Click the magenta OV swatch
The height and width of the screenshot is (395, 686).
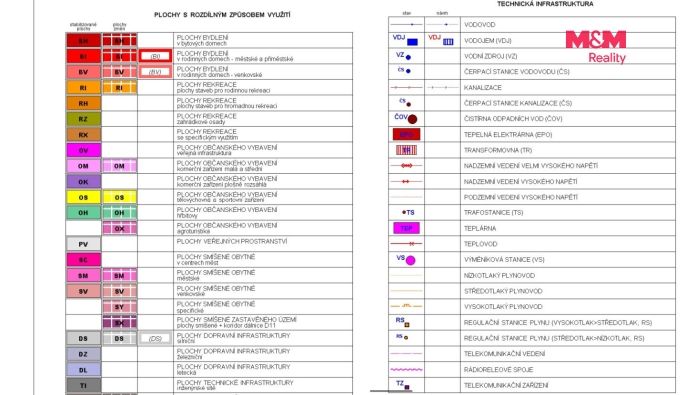[x=83, y=150]
